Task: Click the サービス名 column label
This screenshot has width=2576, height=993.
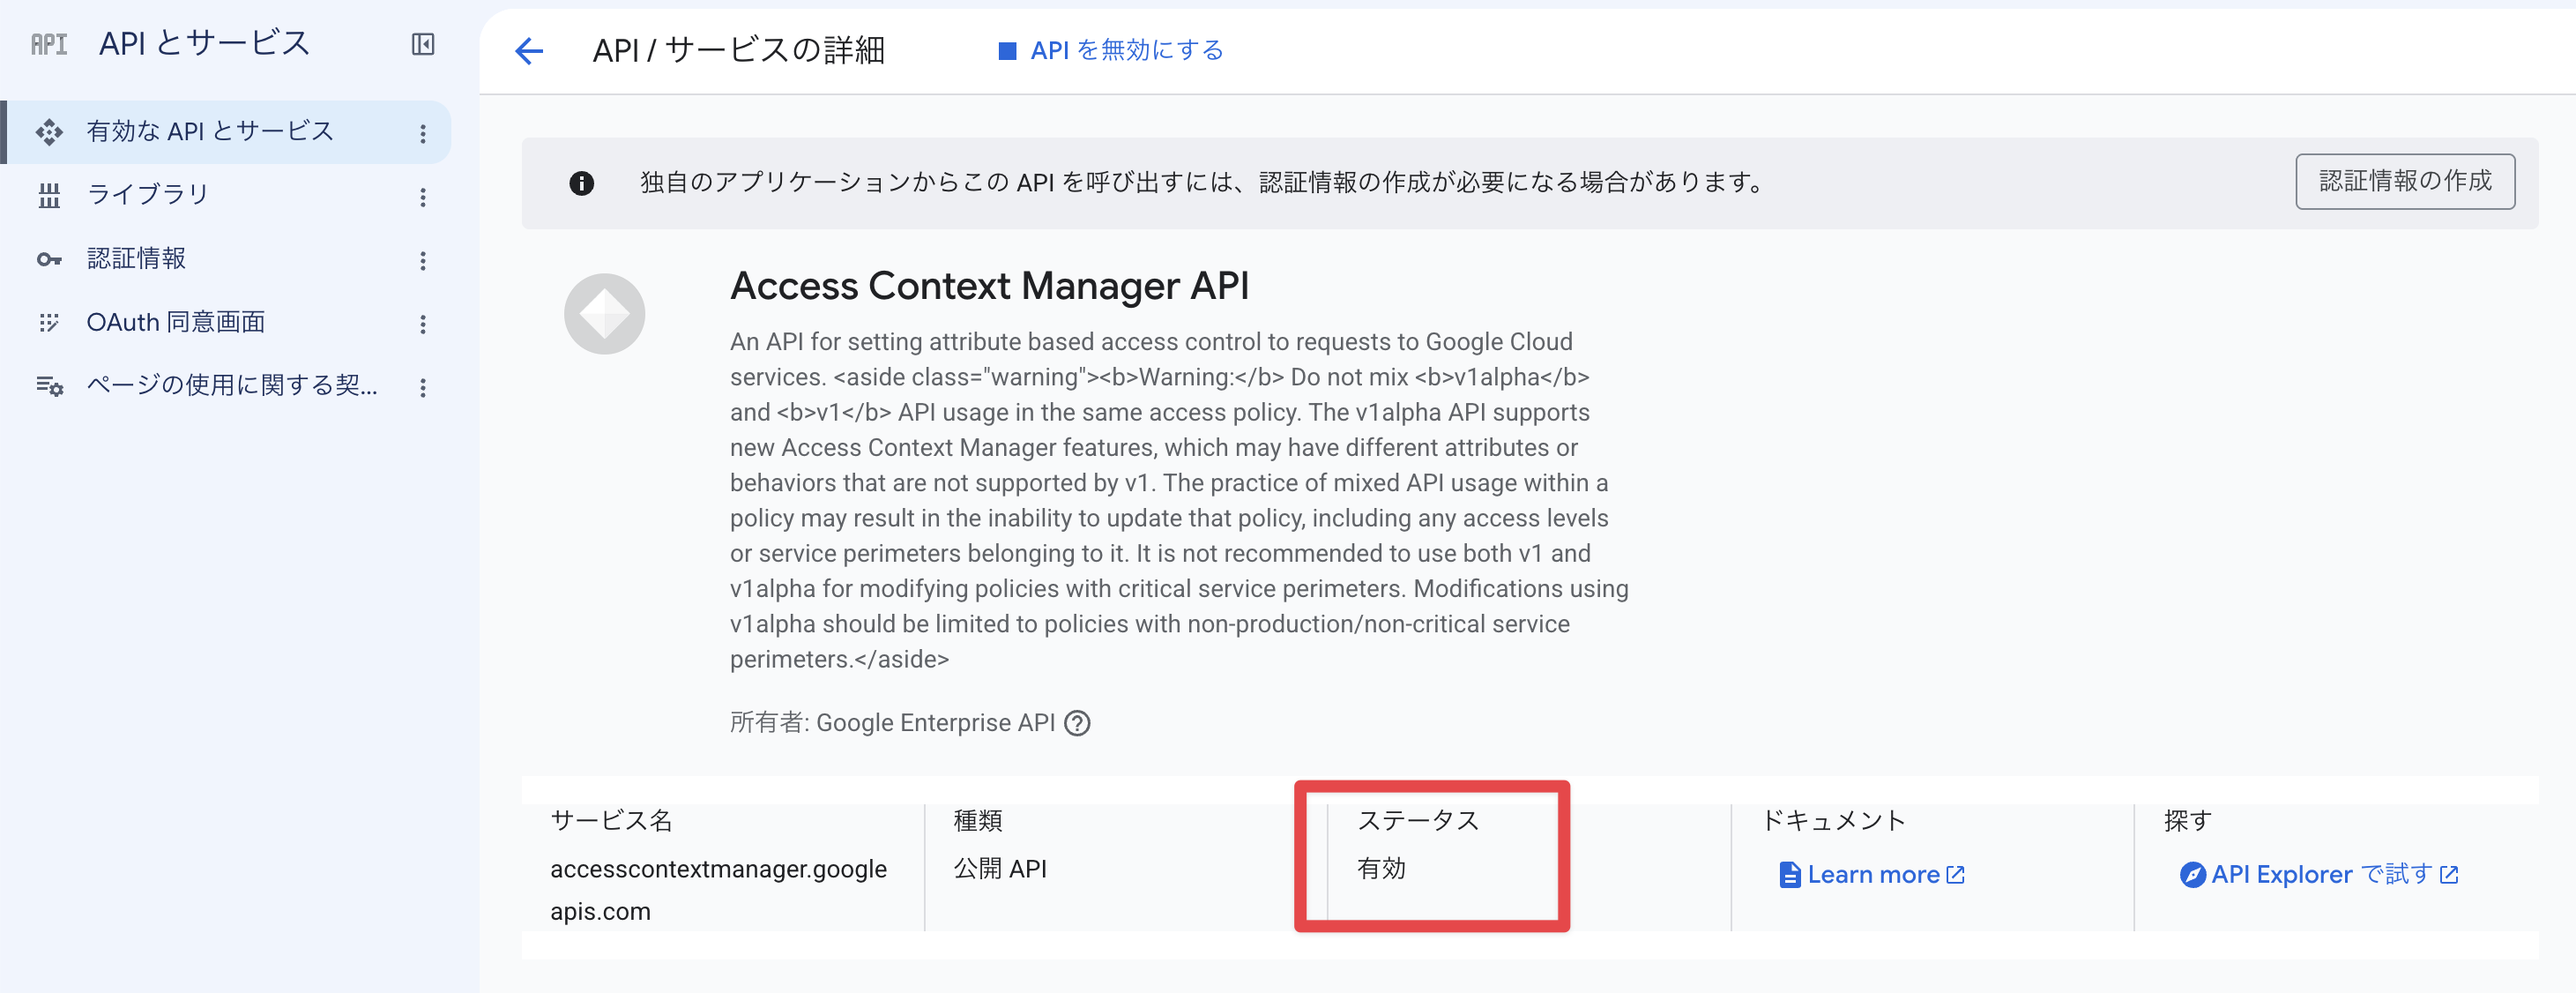Action: [611, 820]
